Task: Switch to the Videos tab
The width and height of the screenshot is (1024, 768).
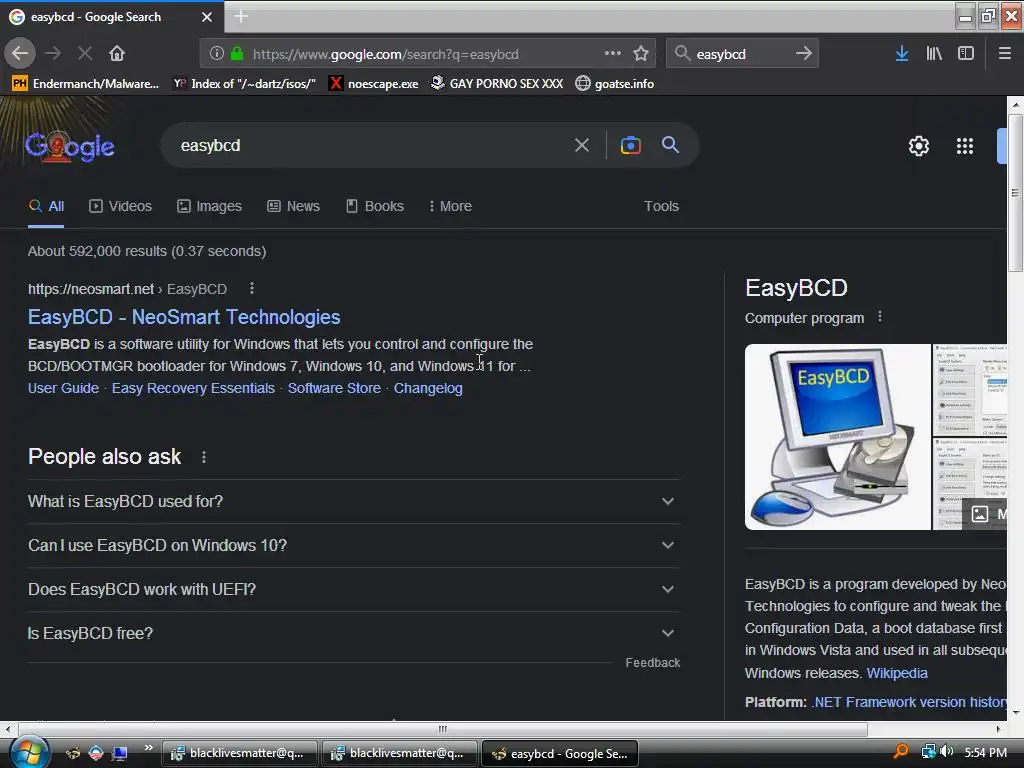Action: point(120,206)
